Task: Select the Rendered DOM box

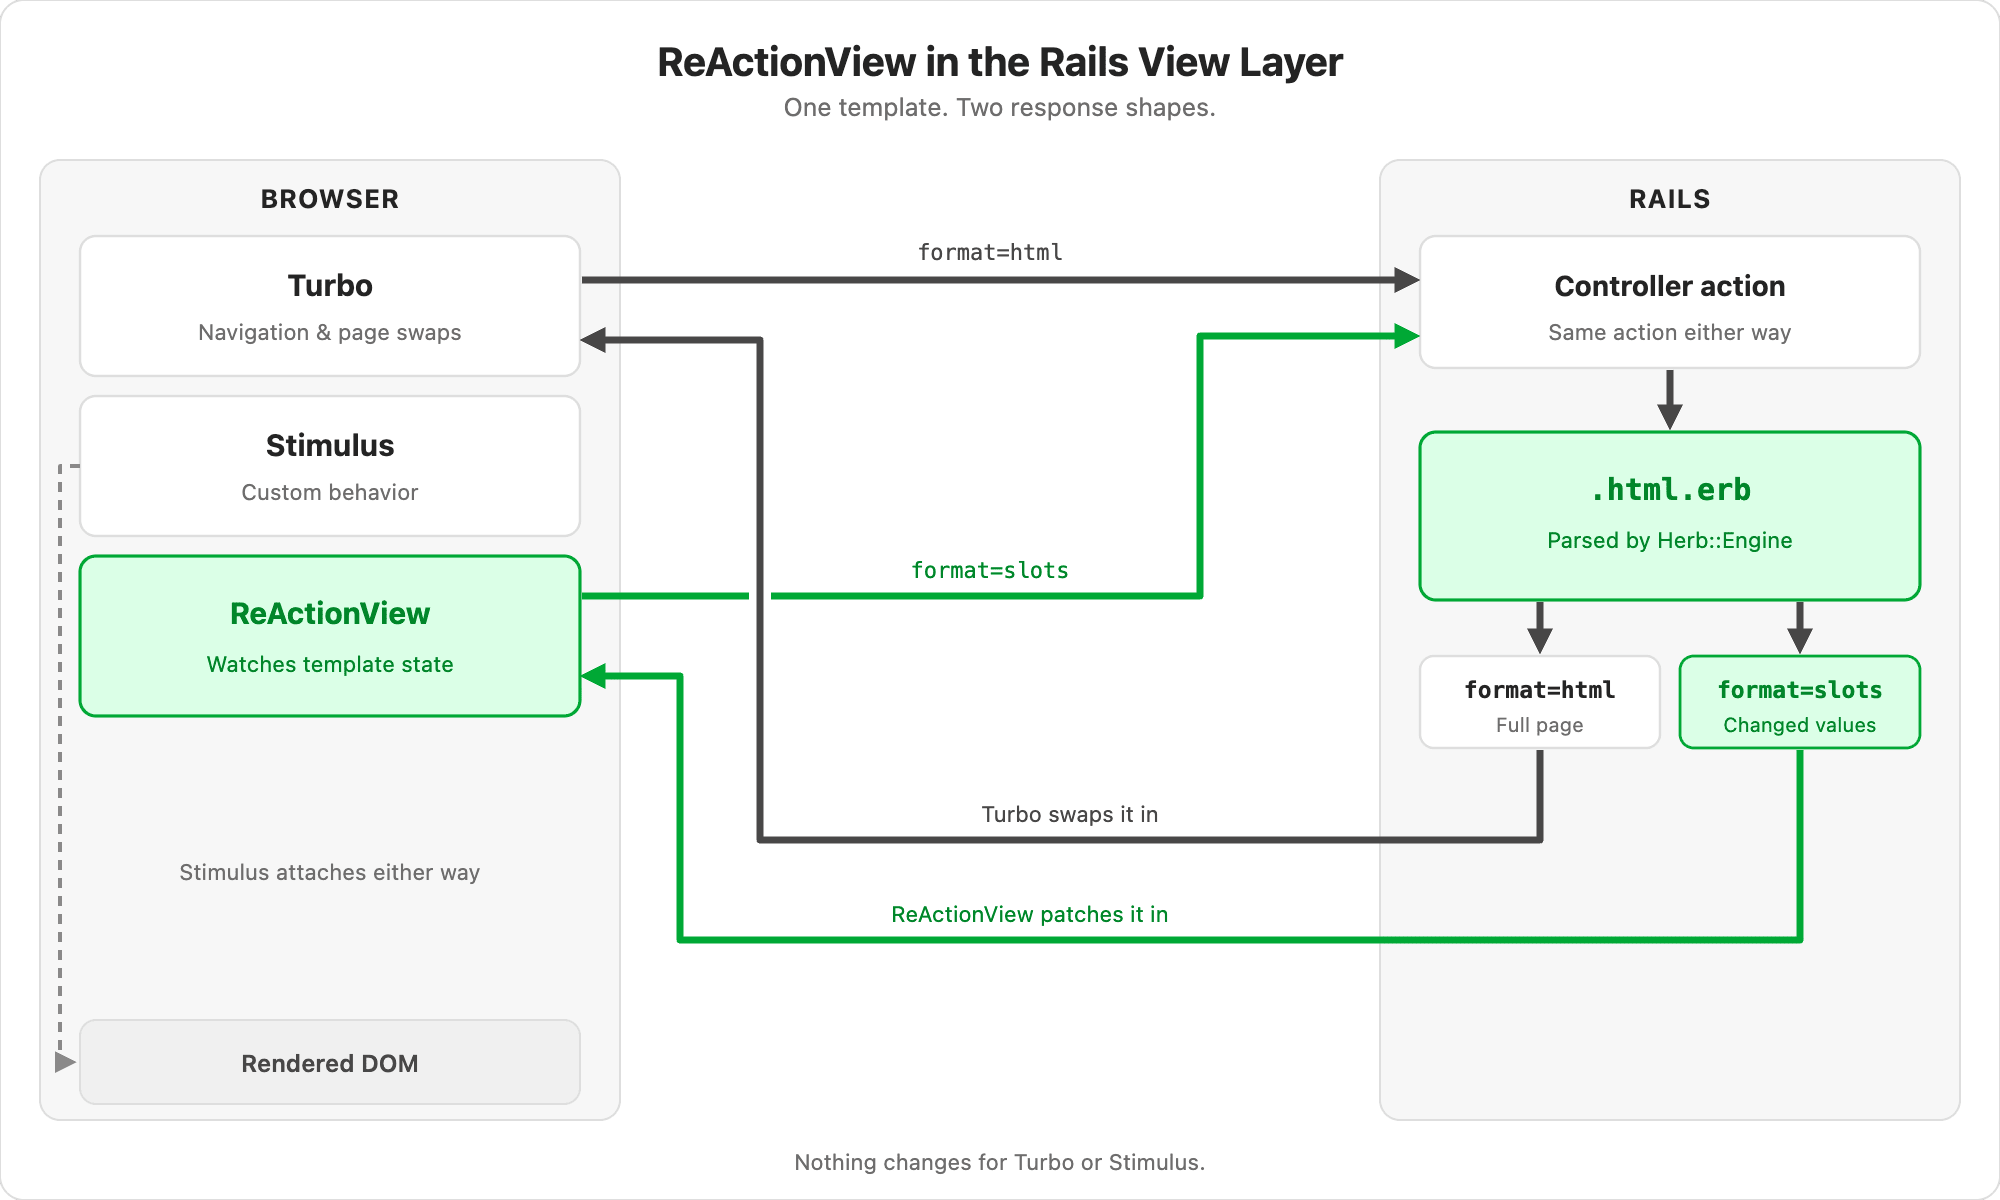Action: [330, 1062]
